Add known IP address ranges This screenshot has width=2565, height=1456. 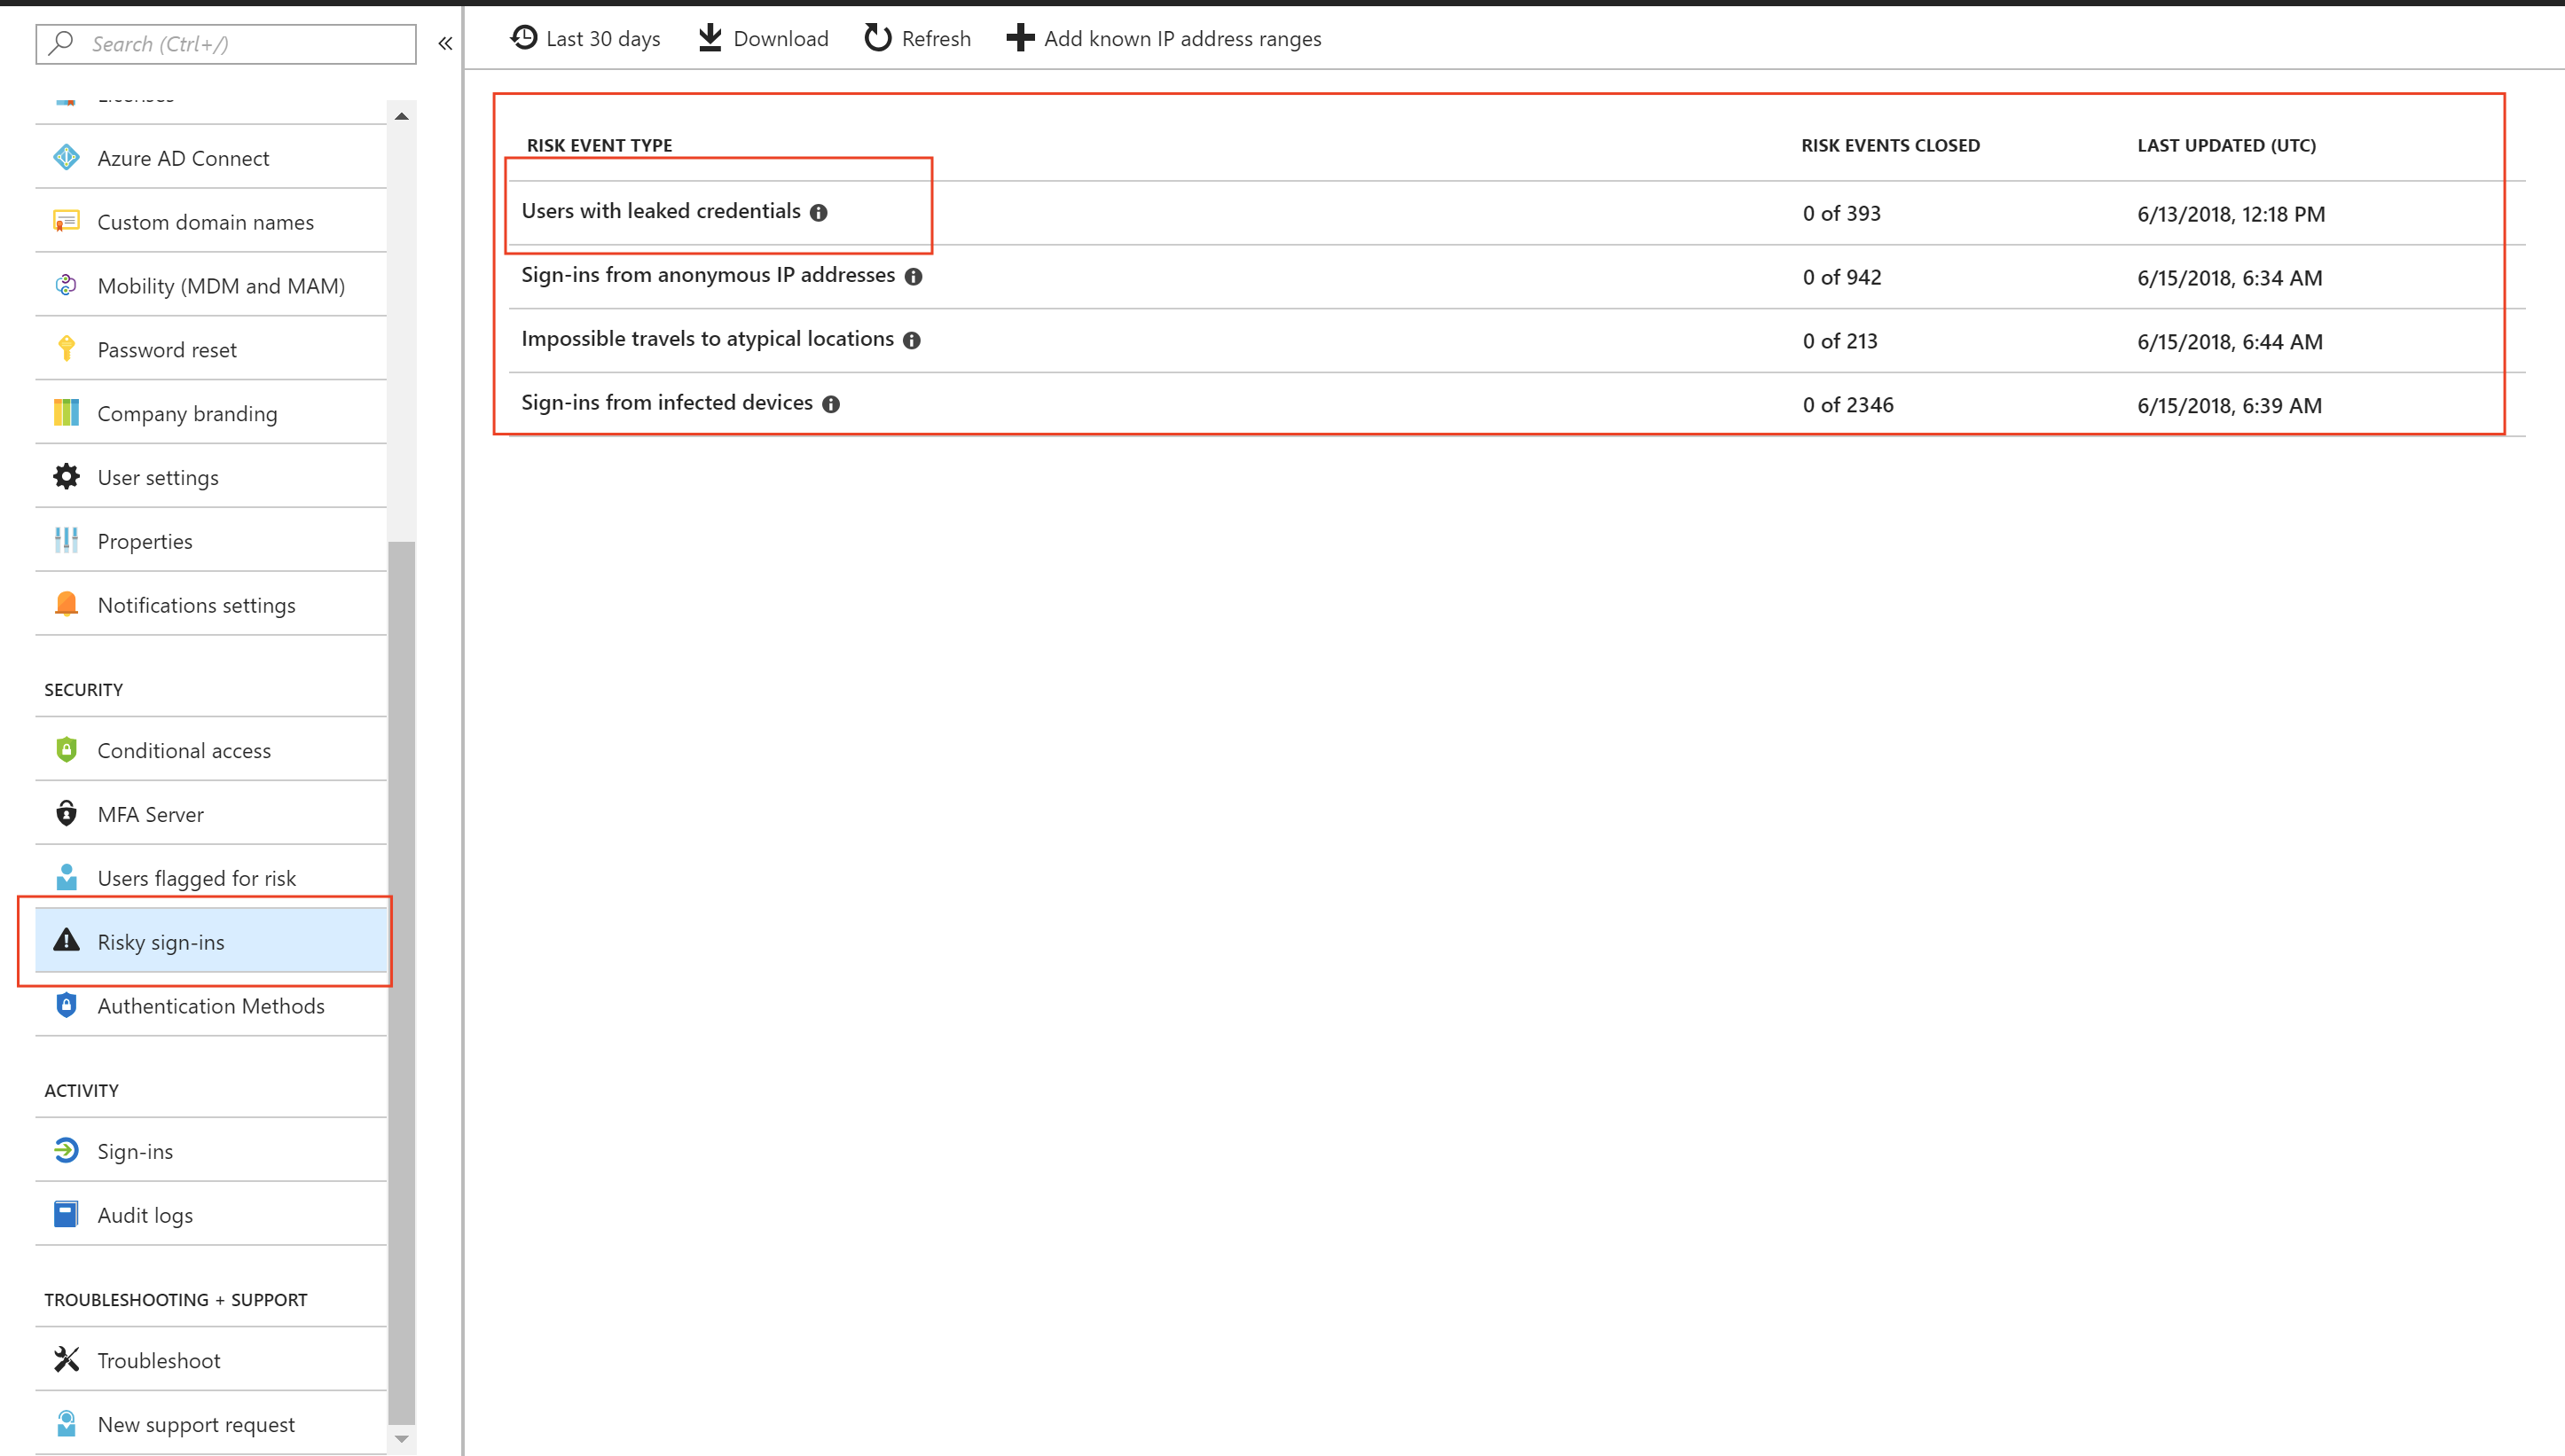coord(1163,39)
